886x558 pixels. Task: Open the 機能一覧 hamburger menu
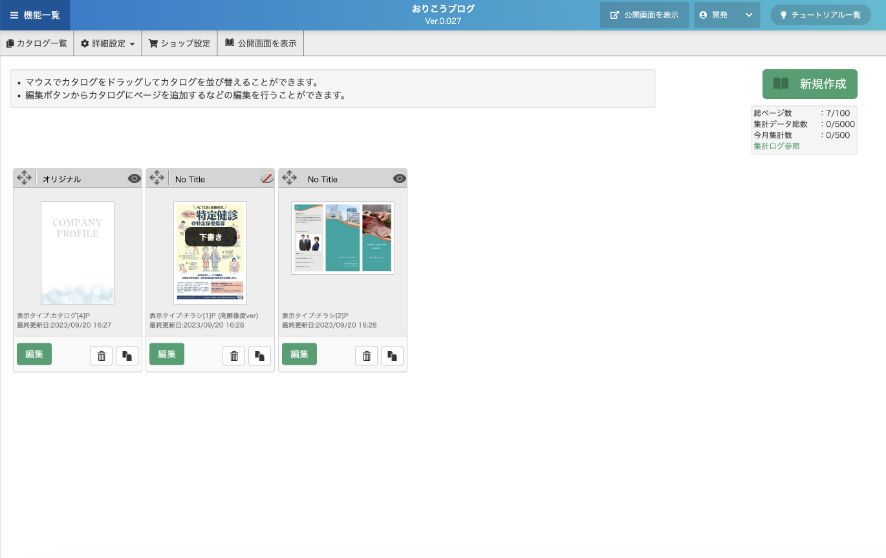[x=35, y=15]
